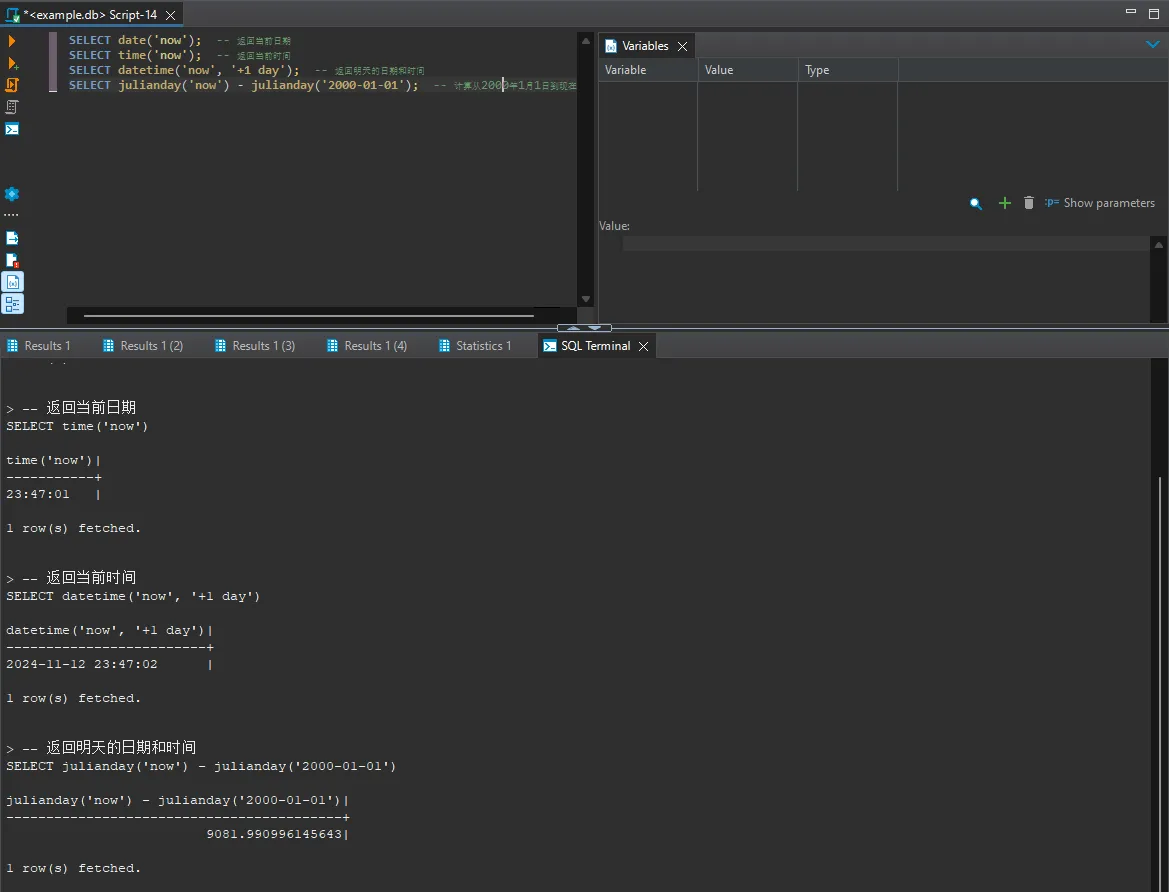Viewport: 1169px width, 892px height.
Task: Toggle the output panel icon with the arrow
Action: point(12,238)
